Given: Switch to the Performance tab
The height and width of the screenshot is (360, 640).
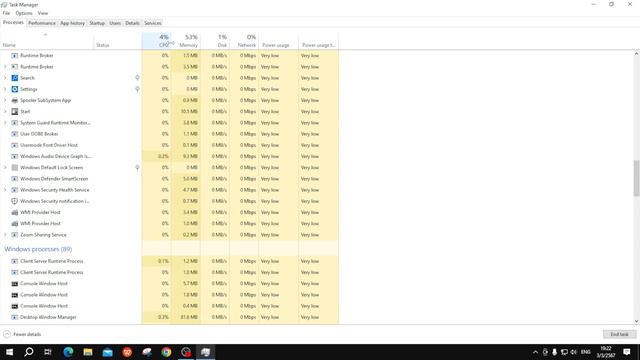Looking at the screenshot, I should pos(42,23).
